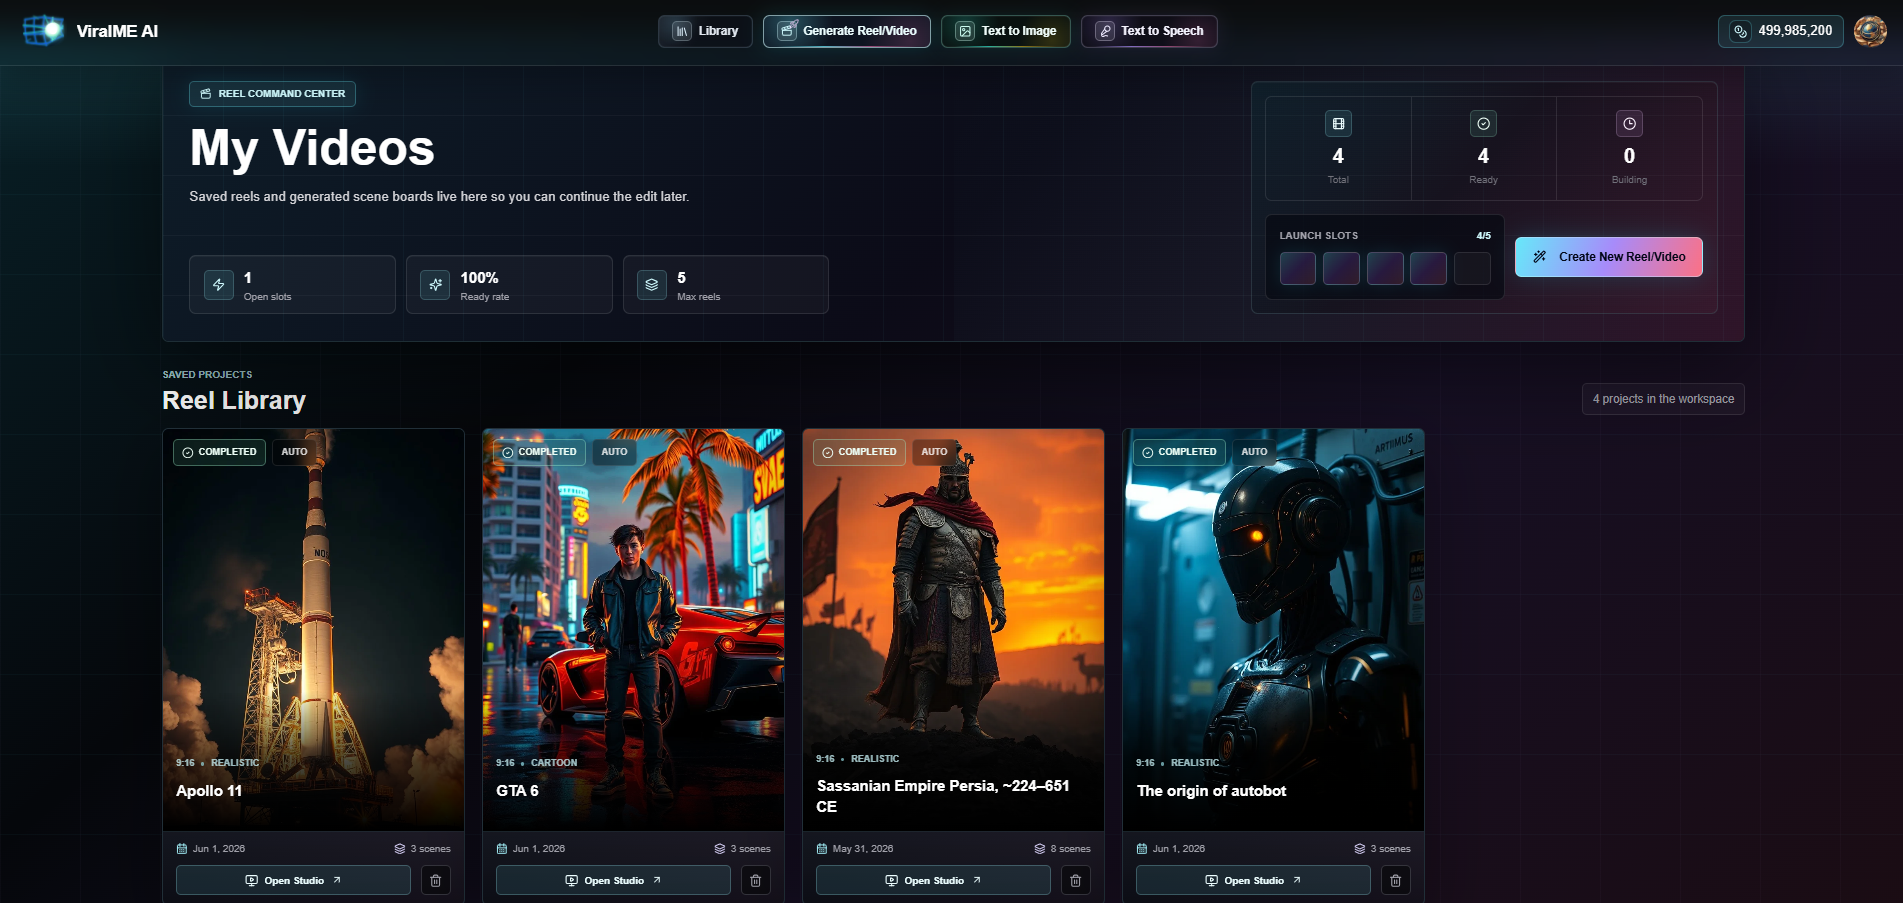Click the scenes layers icon on GTA 6 card
The image size is (1903, 903).
[720, 848]
